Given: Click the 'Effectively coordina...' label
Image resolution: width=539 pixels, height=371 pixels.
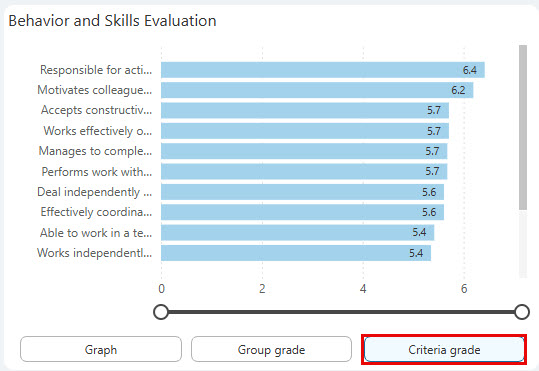Looking at the screenshot, I should 96,212.
